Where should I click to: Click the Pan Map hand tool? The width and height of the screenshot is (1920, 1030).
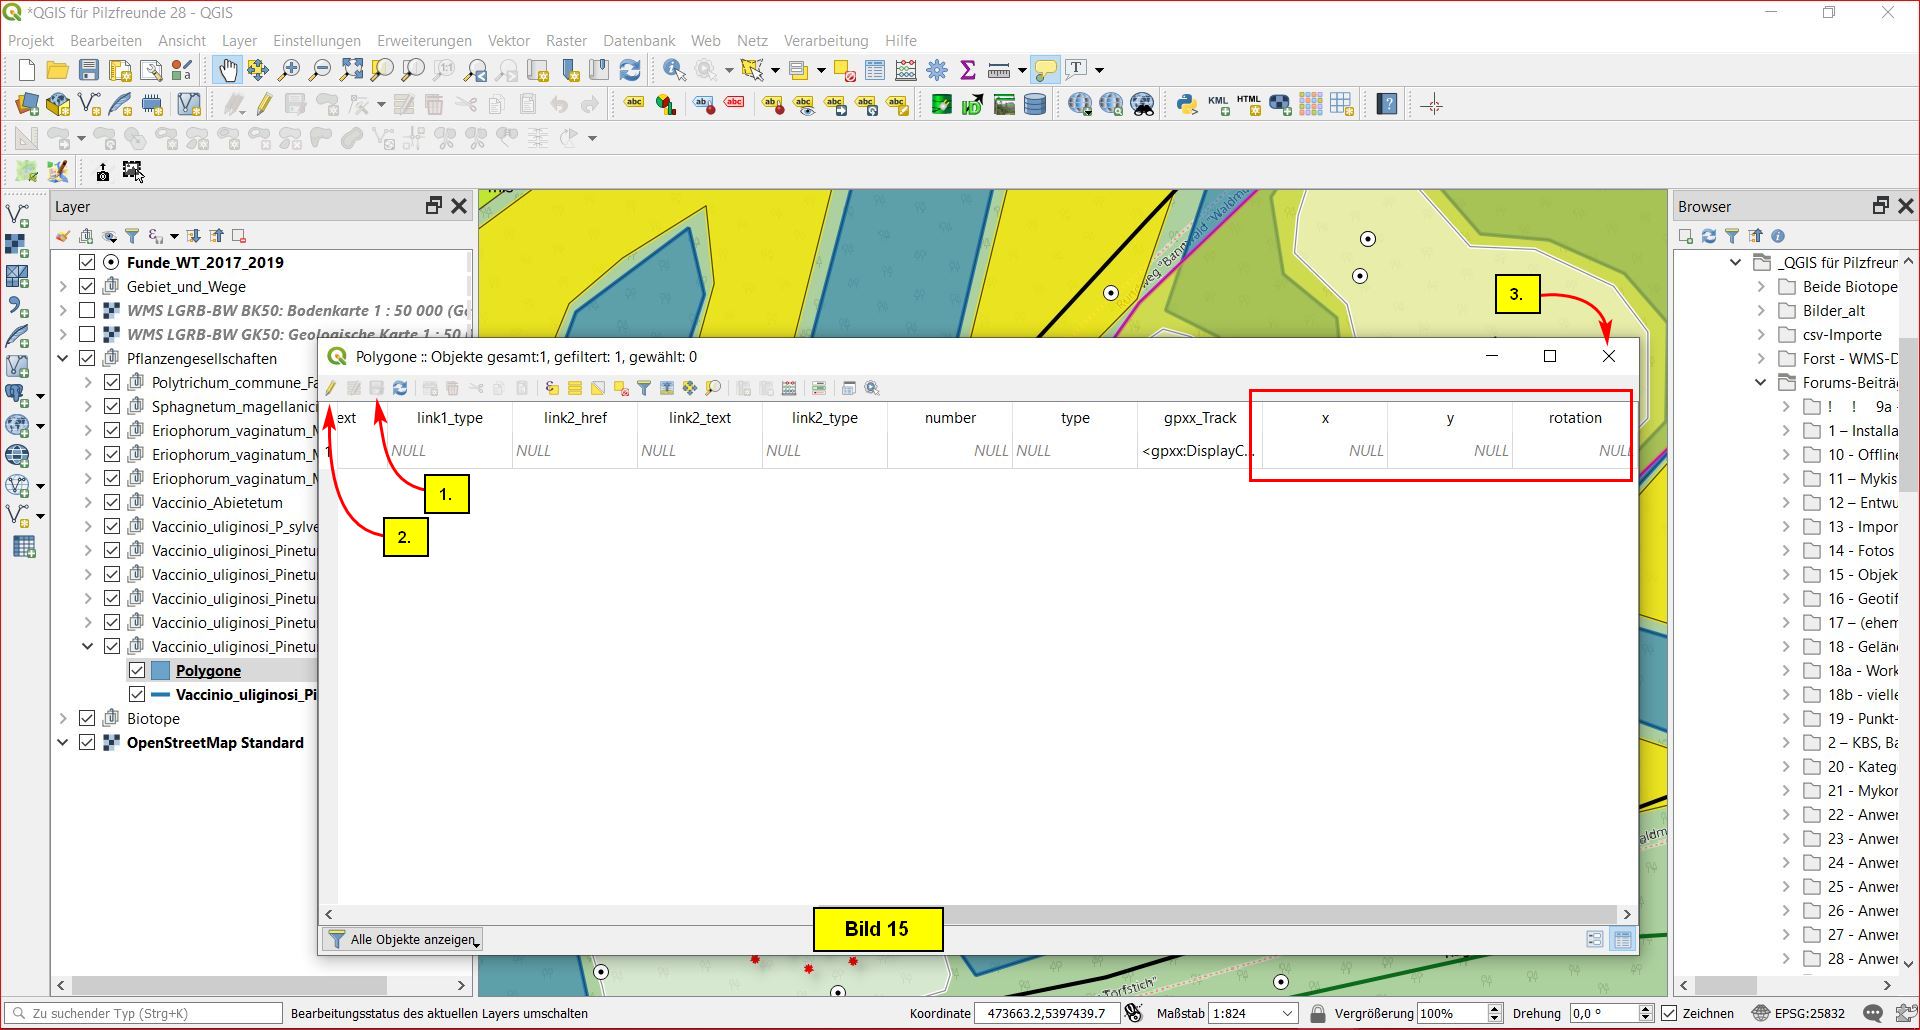coord(228,70)
